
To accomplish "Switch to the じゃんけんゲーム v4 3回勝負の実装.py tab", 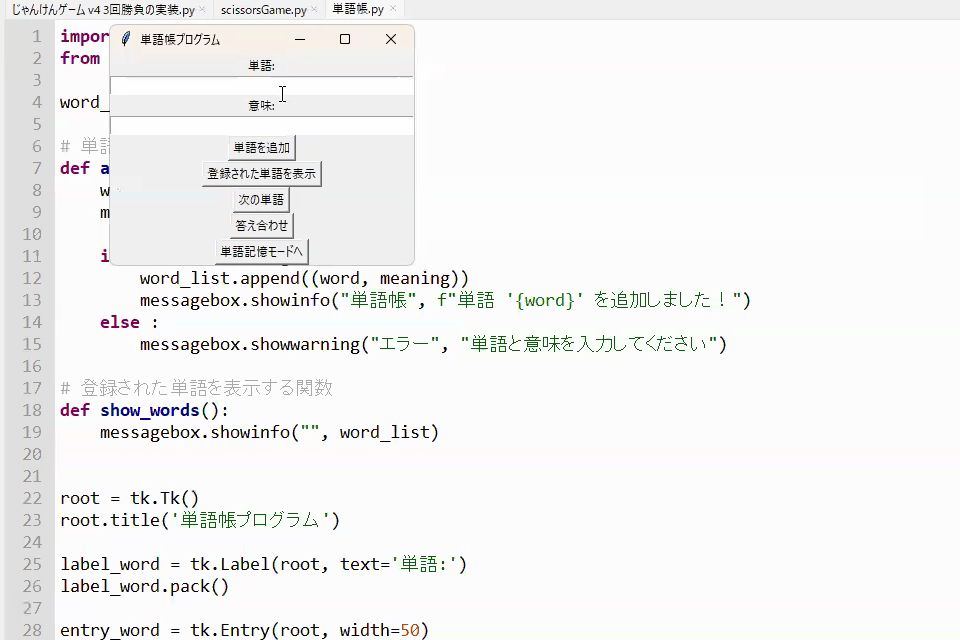I will (103, 10).
